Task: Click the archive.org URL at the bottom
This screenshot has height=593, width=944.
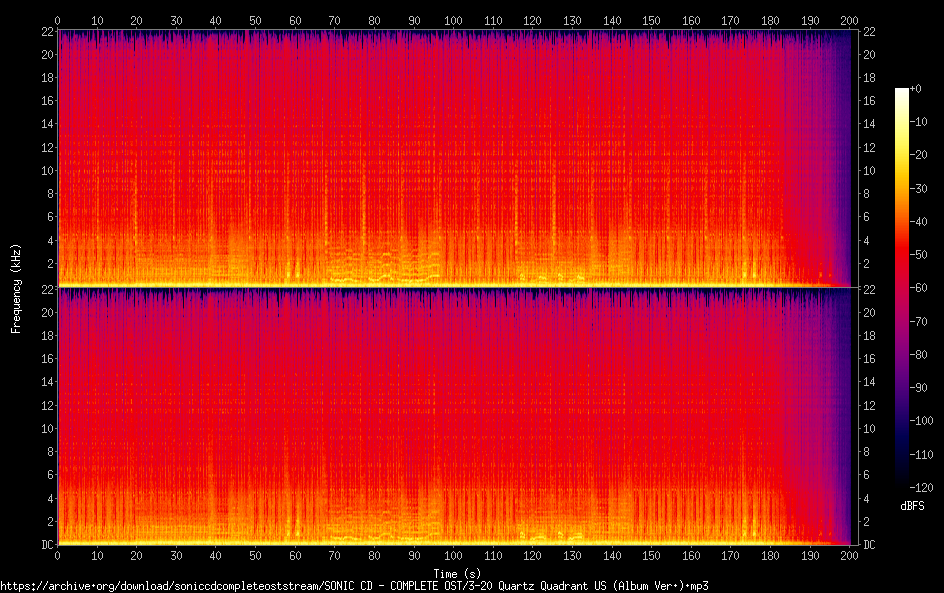Action: coord(355,585)
